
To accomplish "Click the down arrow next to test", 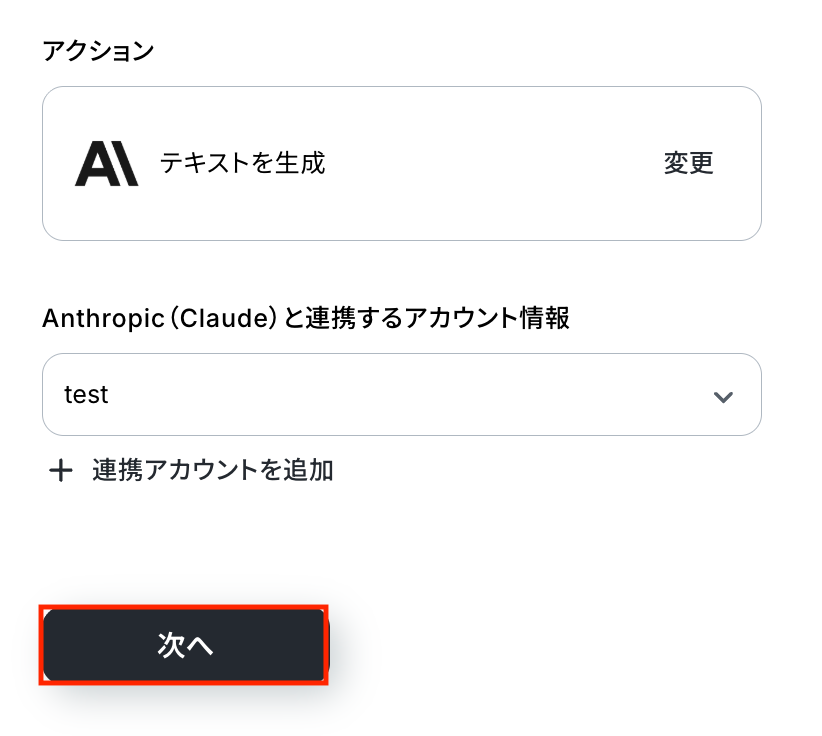I will coord(723,396).
